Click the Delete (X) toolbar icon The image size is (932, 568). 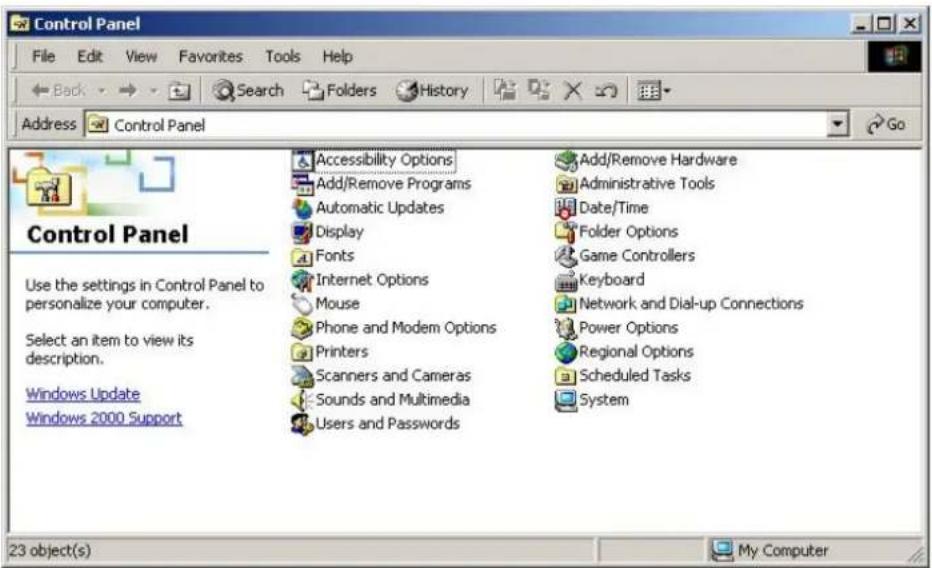pos(572,91)
